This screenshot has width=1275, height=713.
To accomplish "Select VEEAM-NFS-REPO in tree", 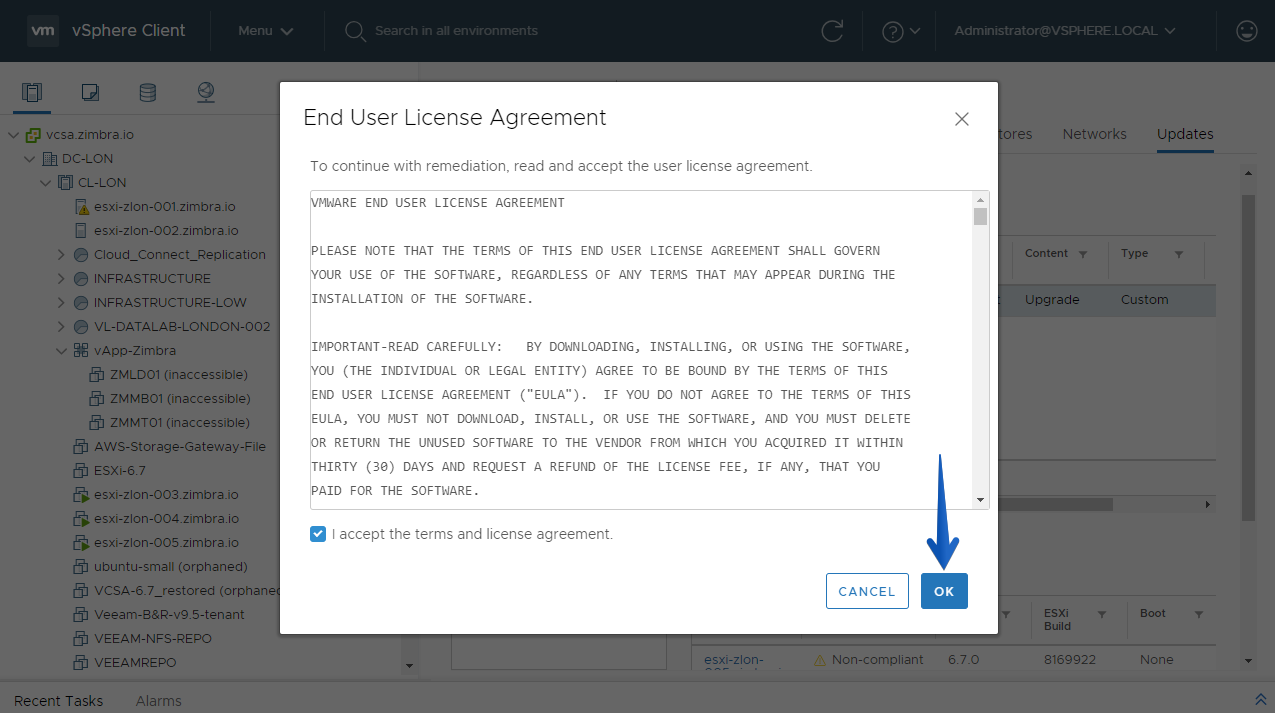I will (x=153, y=639).
